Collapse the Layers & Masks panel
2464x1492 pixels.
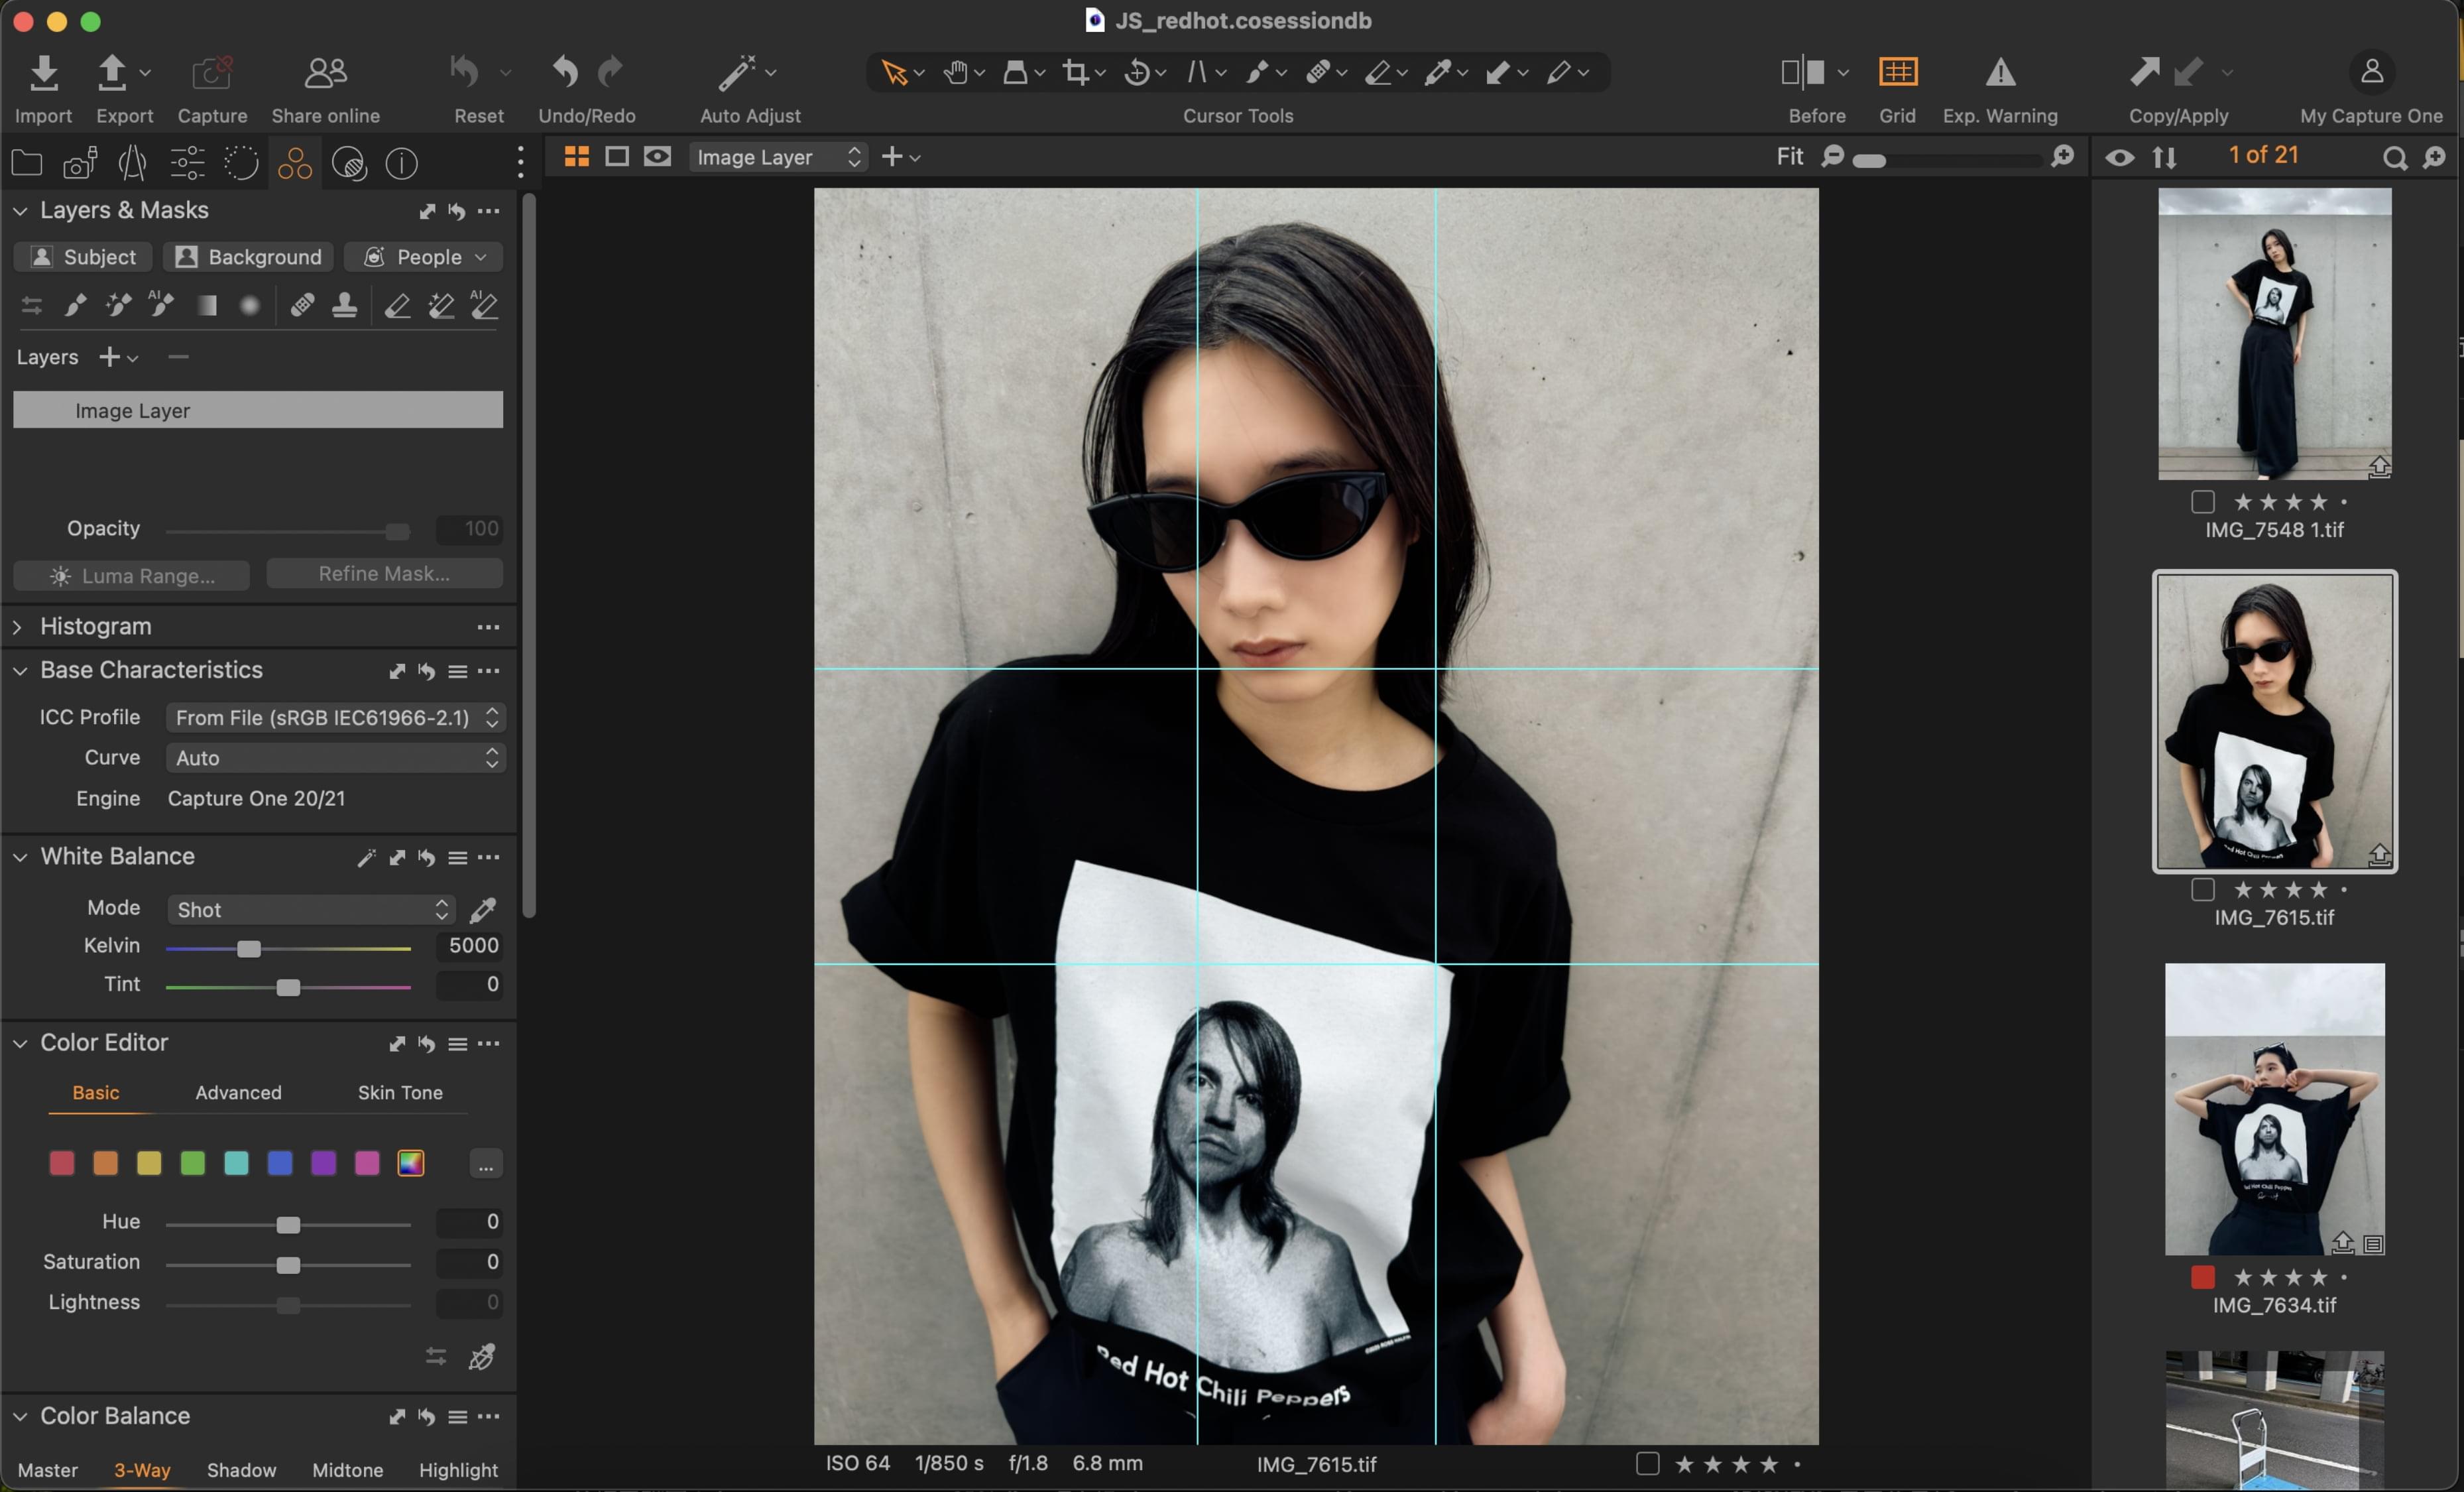click(19, 211)
